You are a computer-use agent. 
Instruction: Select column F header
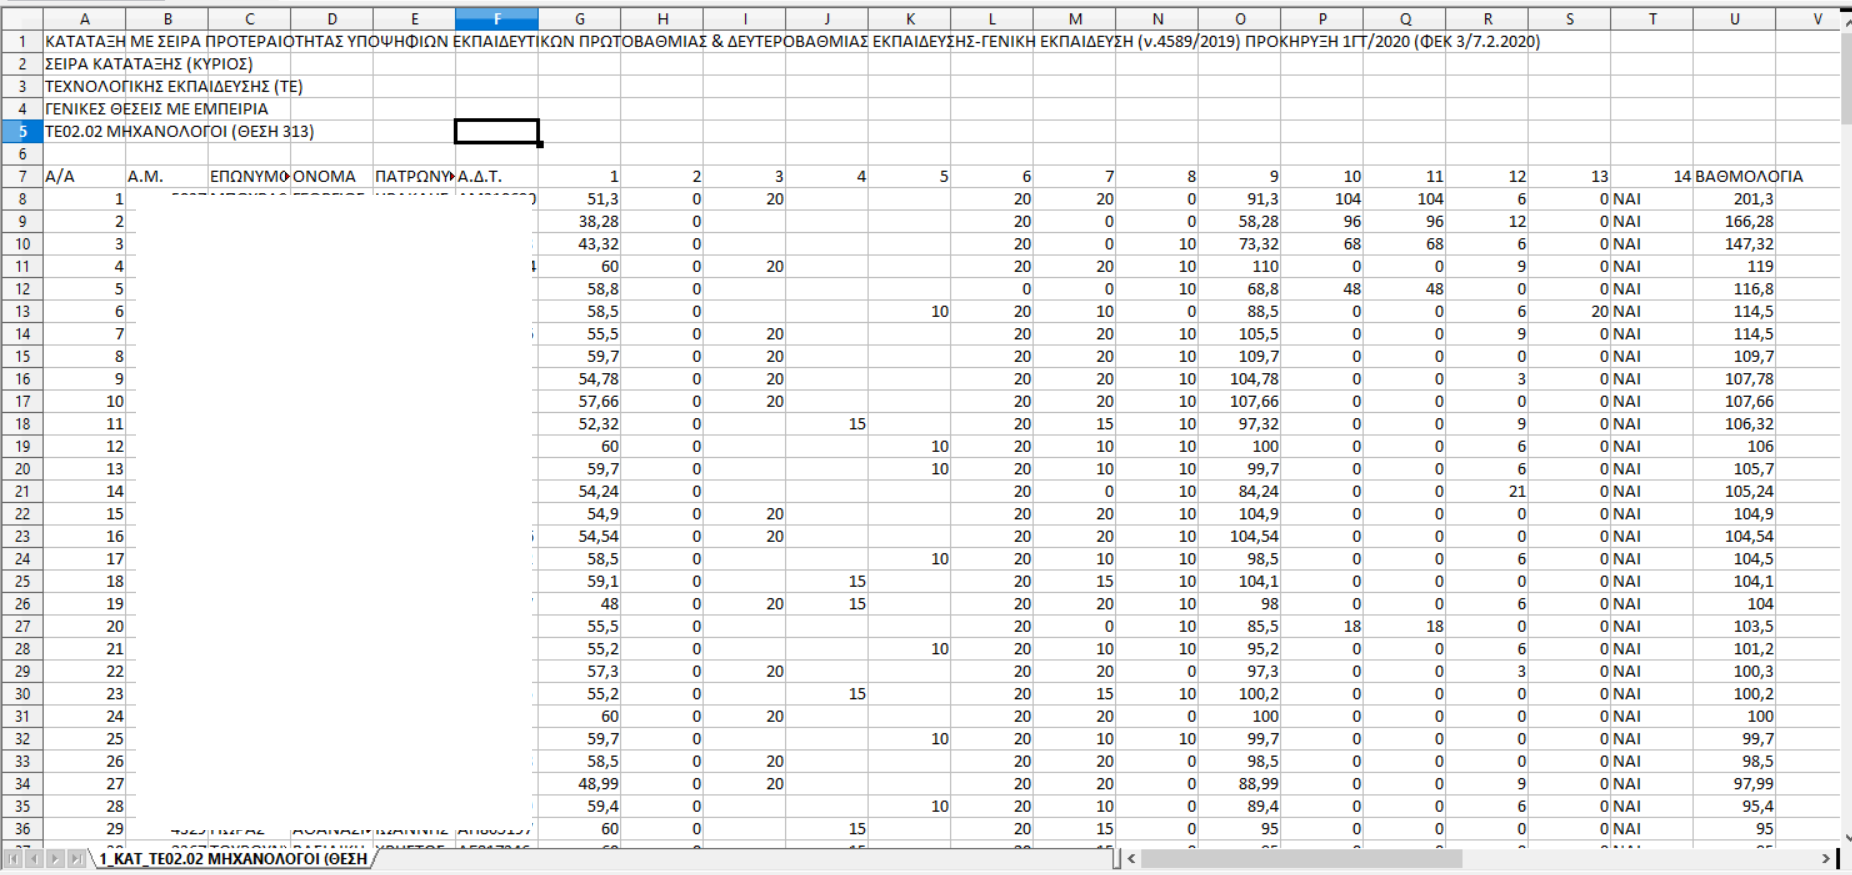click(497, 19)
